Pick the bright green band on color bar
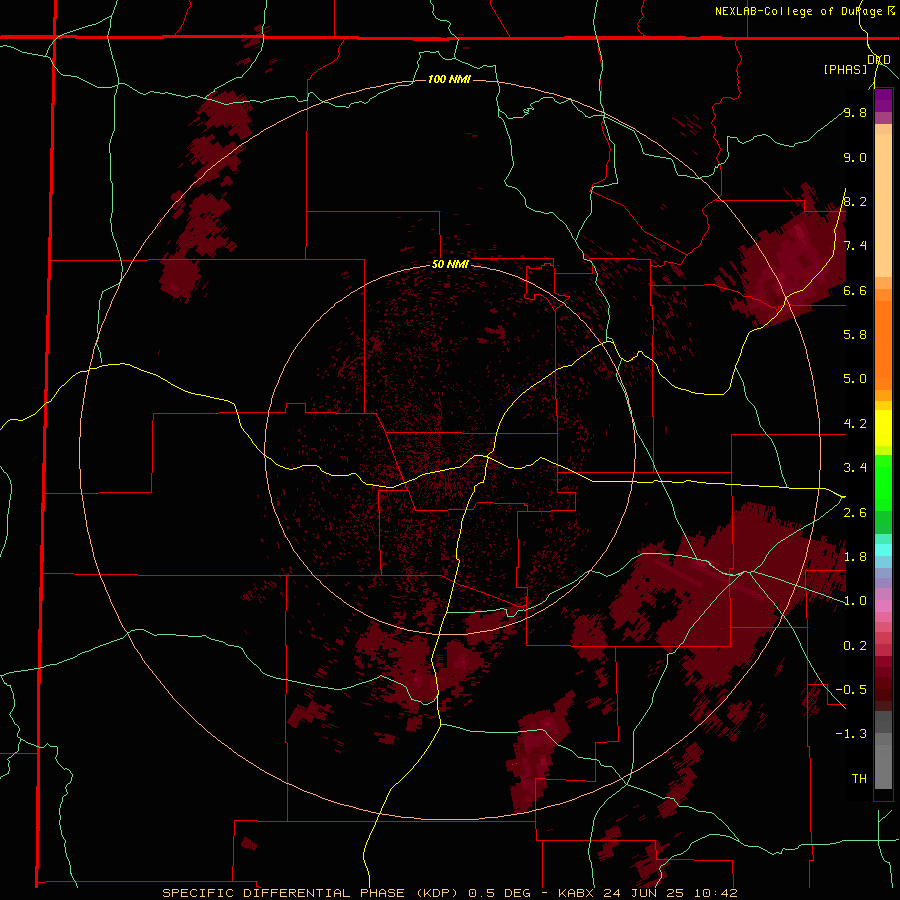900x900 pixels. coord(883,482)
